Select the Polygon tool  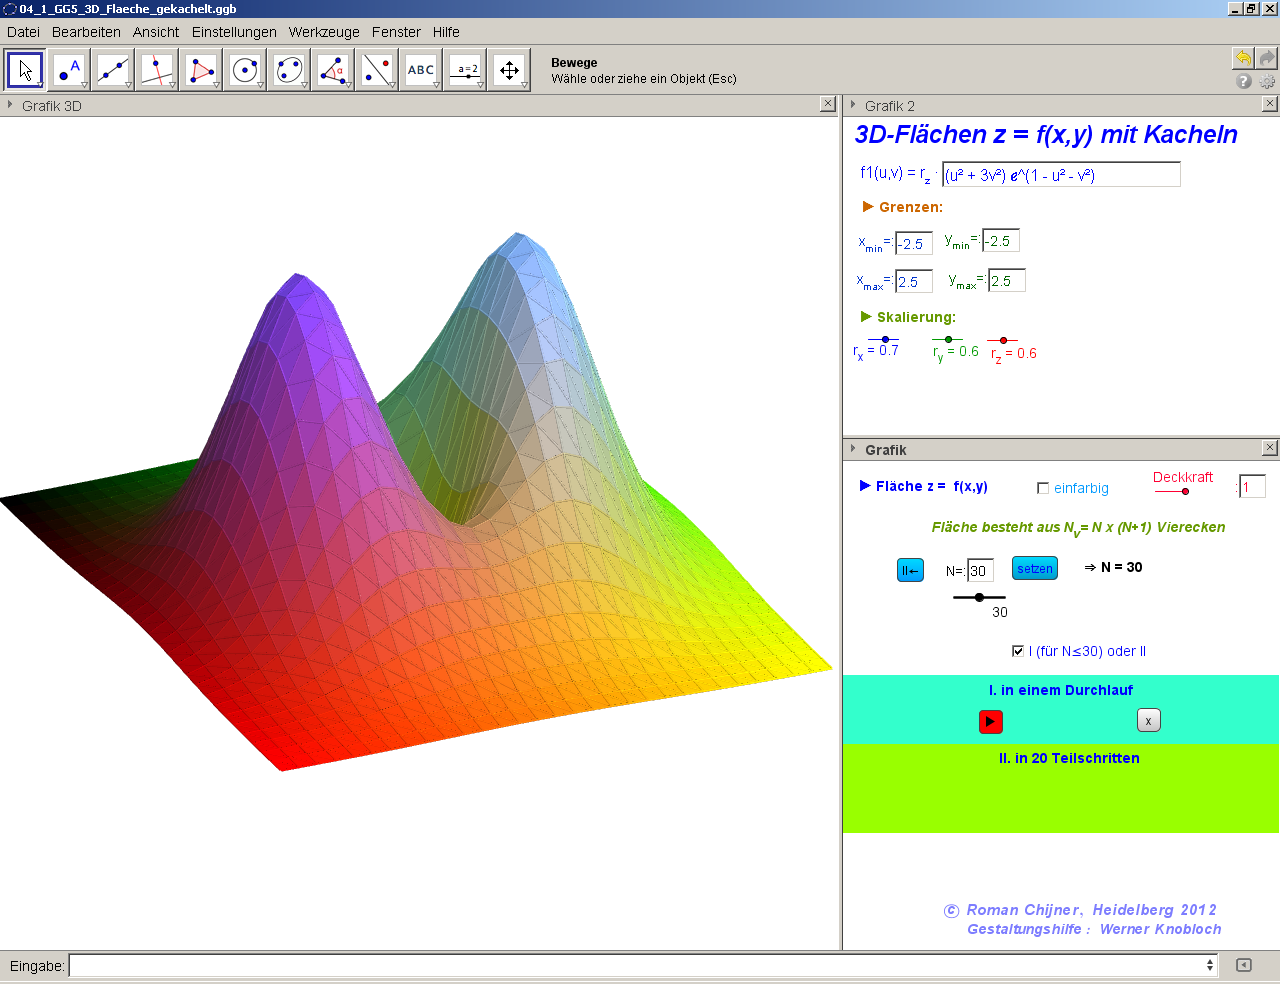pyautogui.click(x=201, y=70)
